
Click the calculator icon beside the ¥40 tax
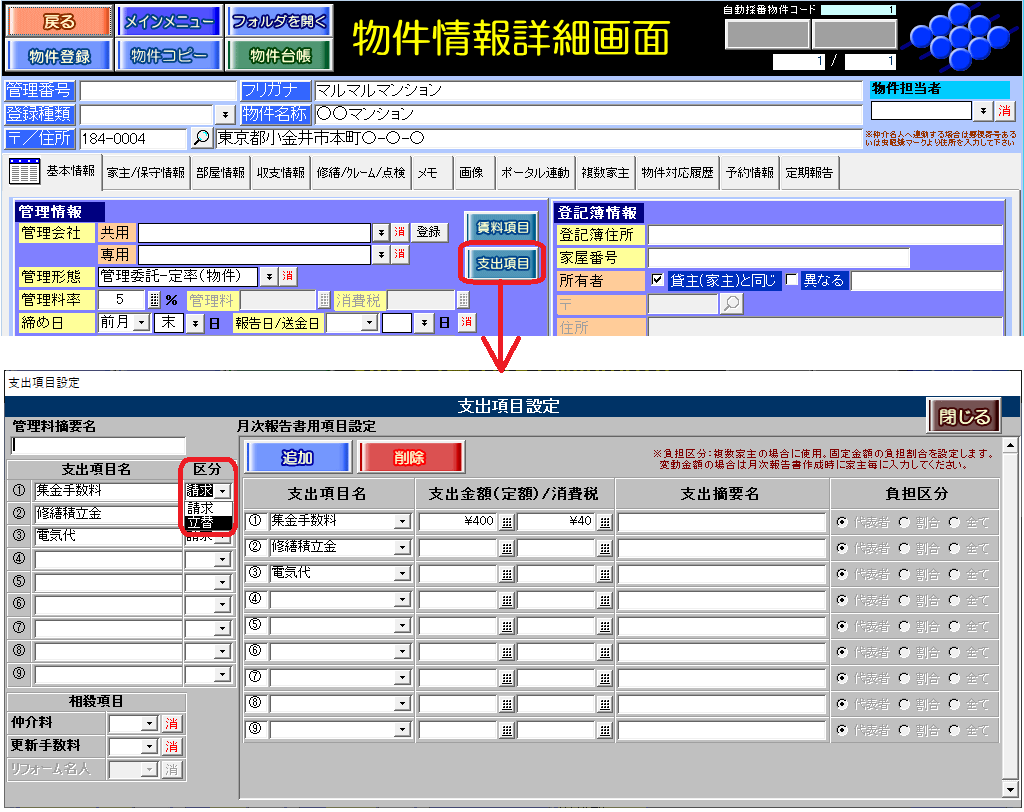pos(605,521)
